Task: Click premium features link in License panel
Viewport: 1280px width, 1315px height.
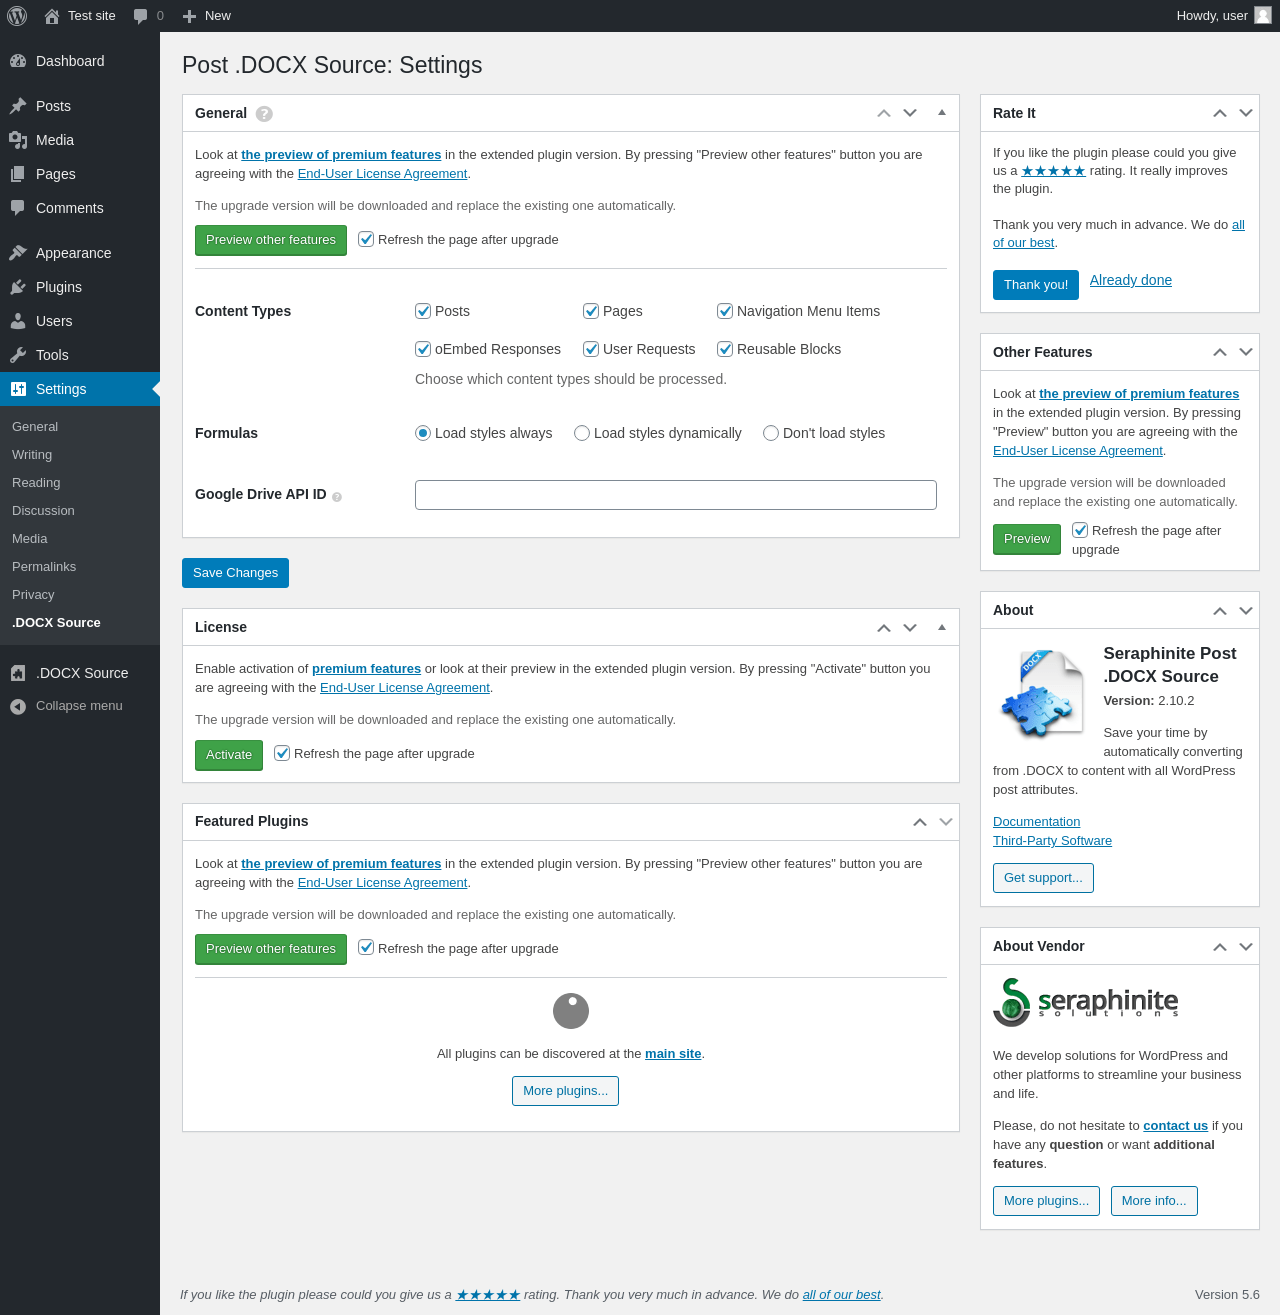Action: click(x=366, y=669)
